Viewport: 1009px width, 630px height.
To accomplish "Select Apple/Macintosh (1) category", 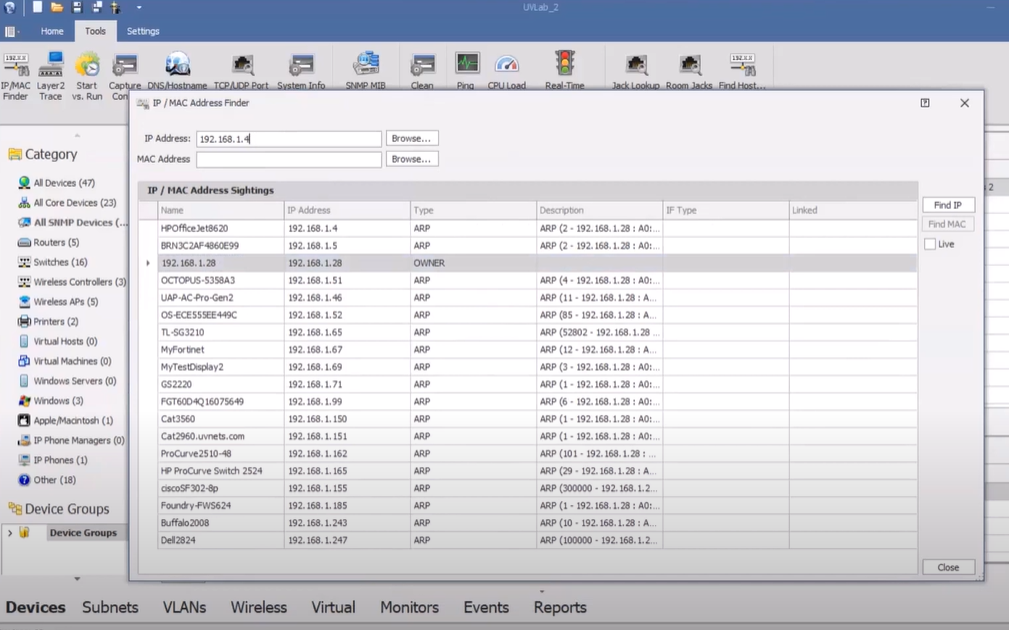I will [x=66, y=421].
